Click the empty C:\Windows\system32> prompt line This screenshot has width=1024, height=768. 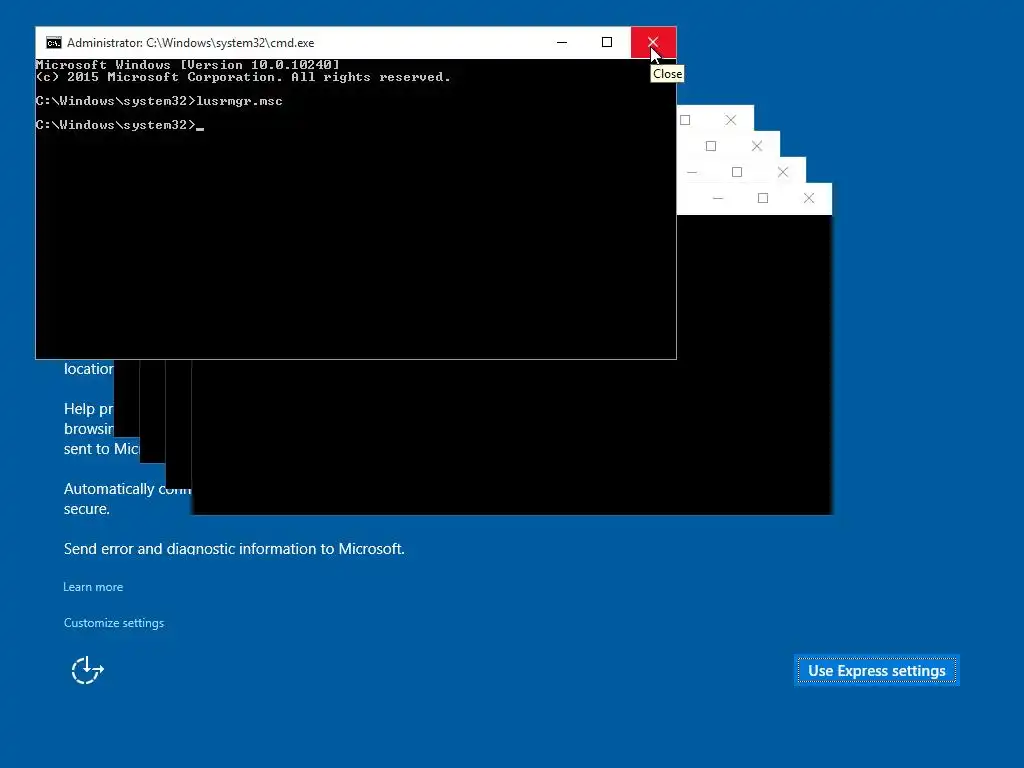click(120, 125)
